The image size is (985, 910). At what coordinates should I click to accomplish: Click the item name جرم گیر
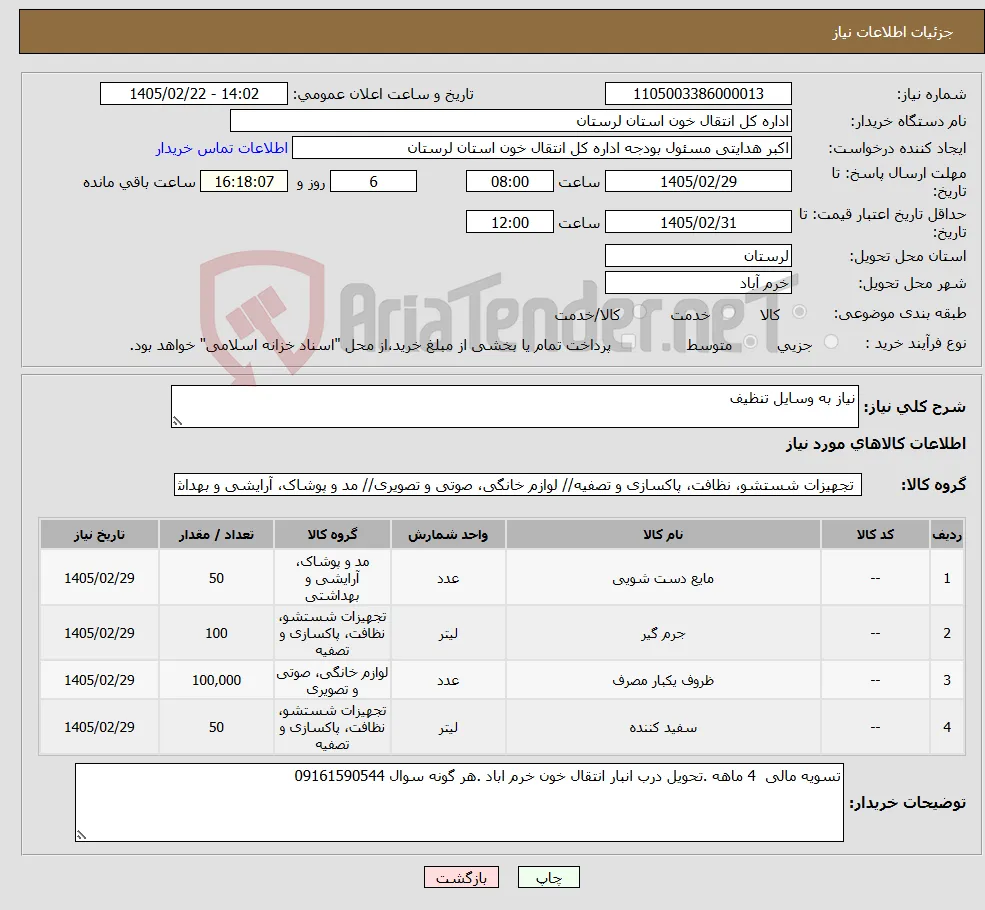point(663,634)
